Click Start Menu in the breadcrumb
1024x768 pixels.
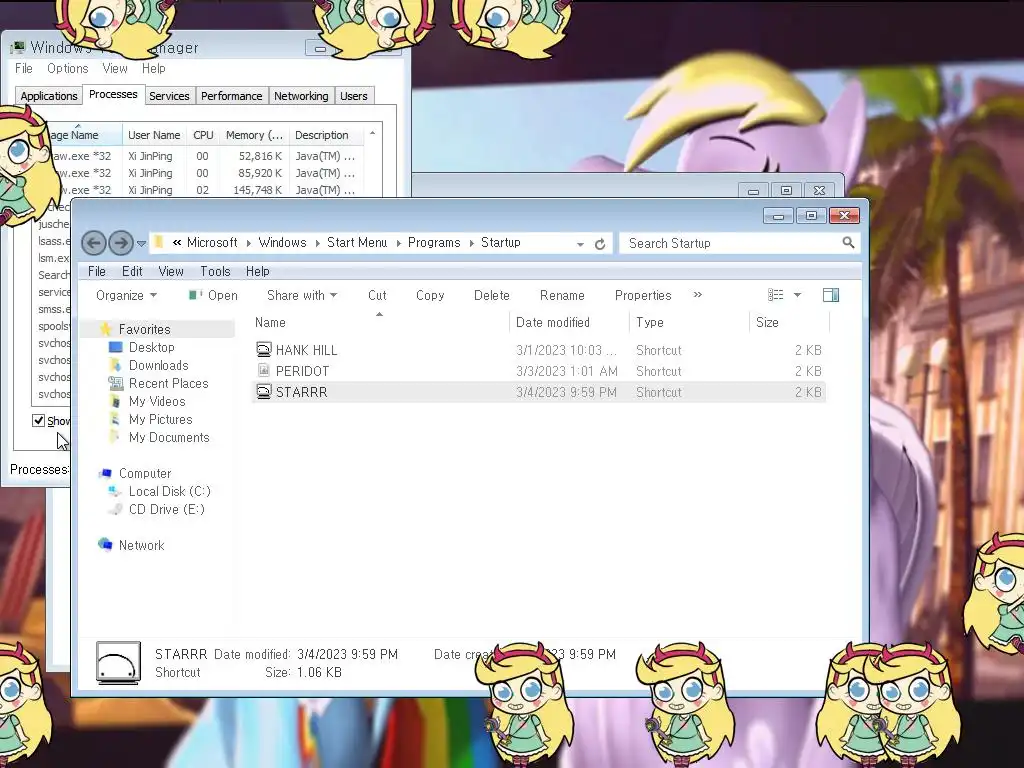(357, 242)
